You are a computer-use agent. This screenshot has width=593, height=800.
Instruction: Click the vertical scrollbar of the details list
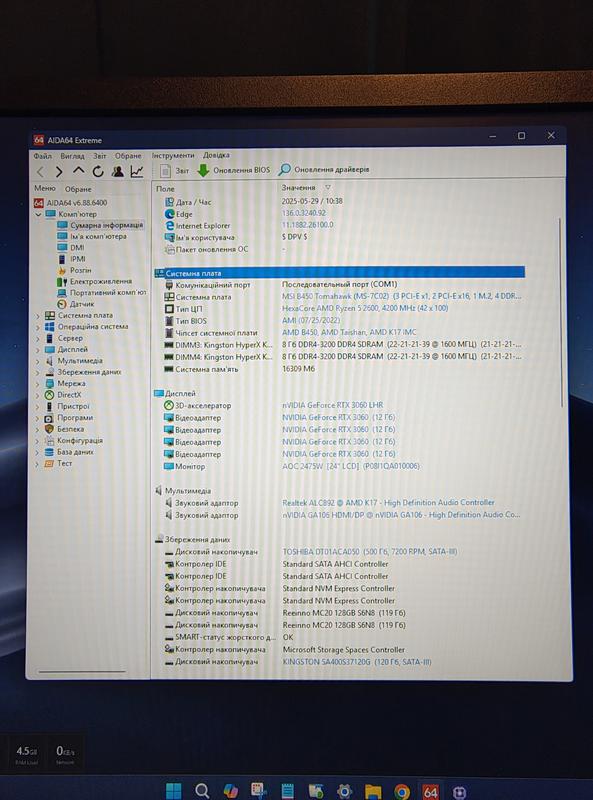point(561,311)
